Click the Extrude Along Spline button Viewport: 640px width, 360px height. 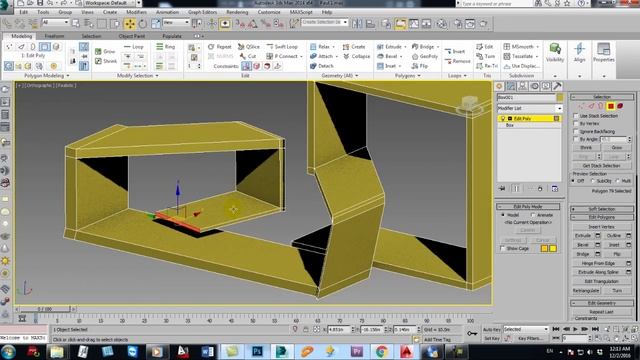(x=598, y=272)
